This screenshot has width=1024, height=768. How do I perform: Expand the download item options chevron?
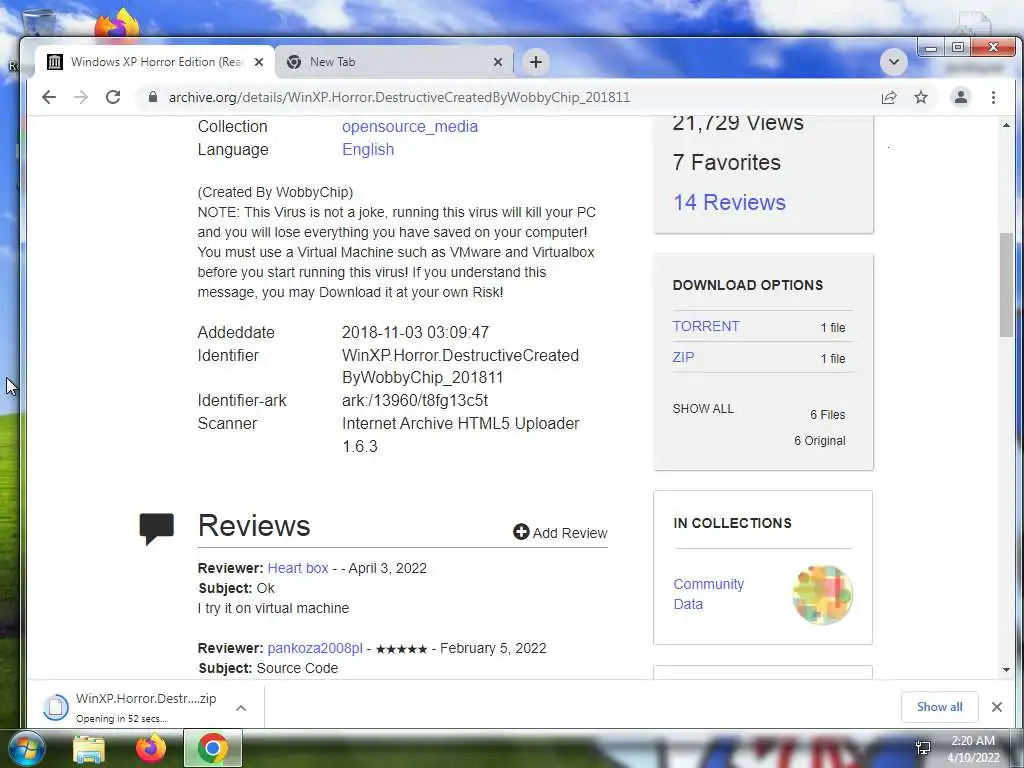pos(240,708)
